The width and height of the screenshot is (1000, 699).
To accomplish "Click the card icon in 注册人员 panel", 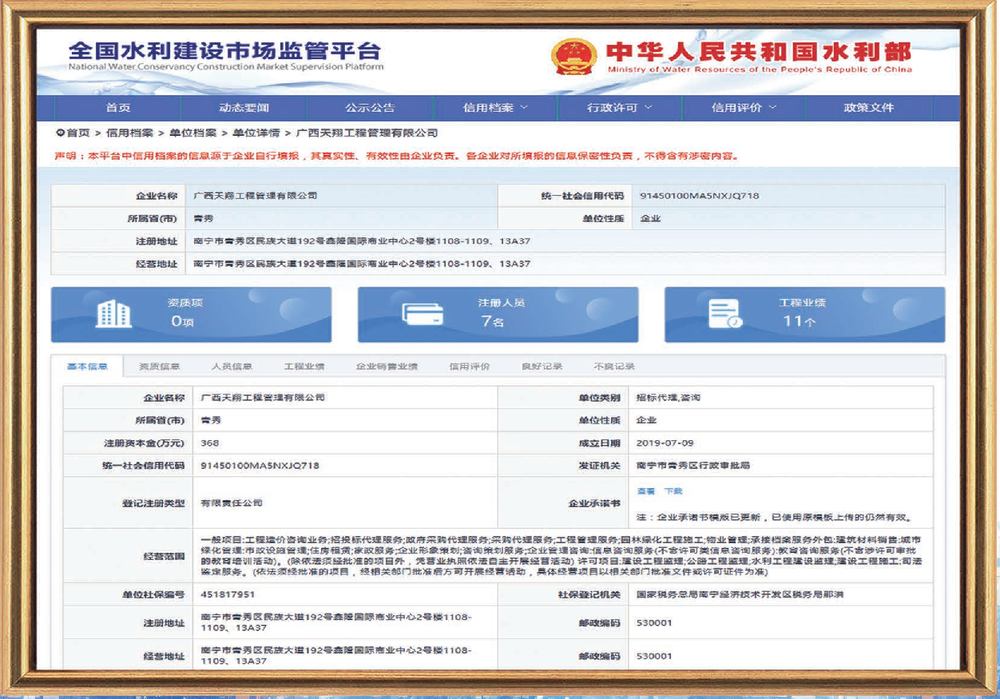I will pyautogui.click(x=423, y=314).
